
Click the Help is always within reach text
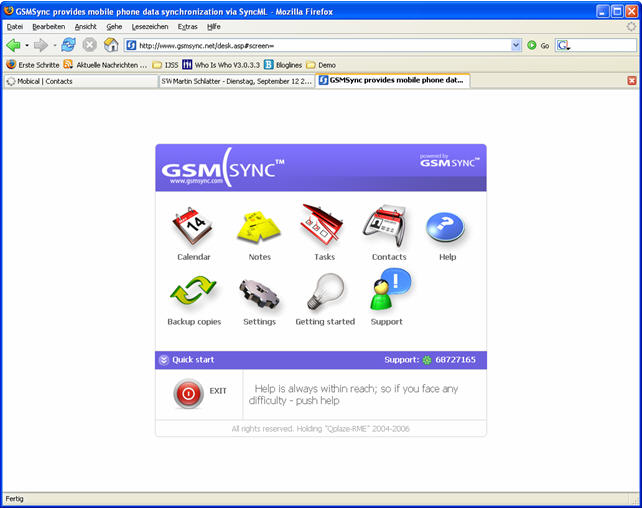coord(353,394)
